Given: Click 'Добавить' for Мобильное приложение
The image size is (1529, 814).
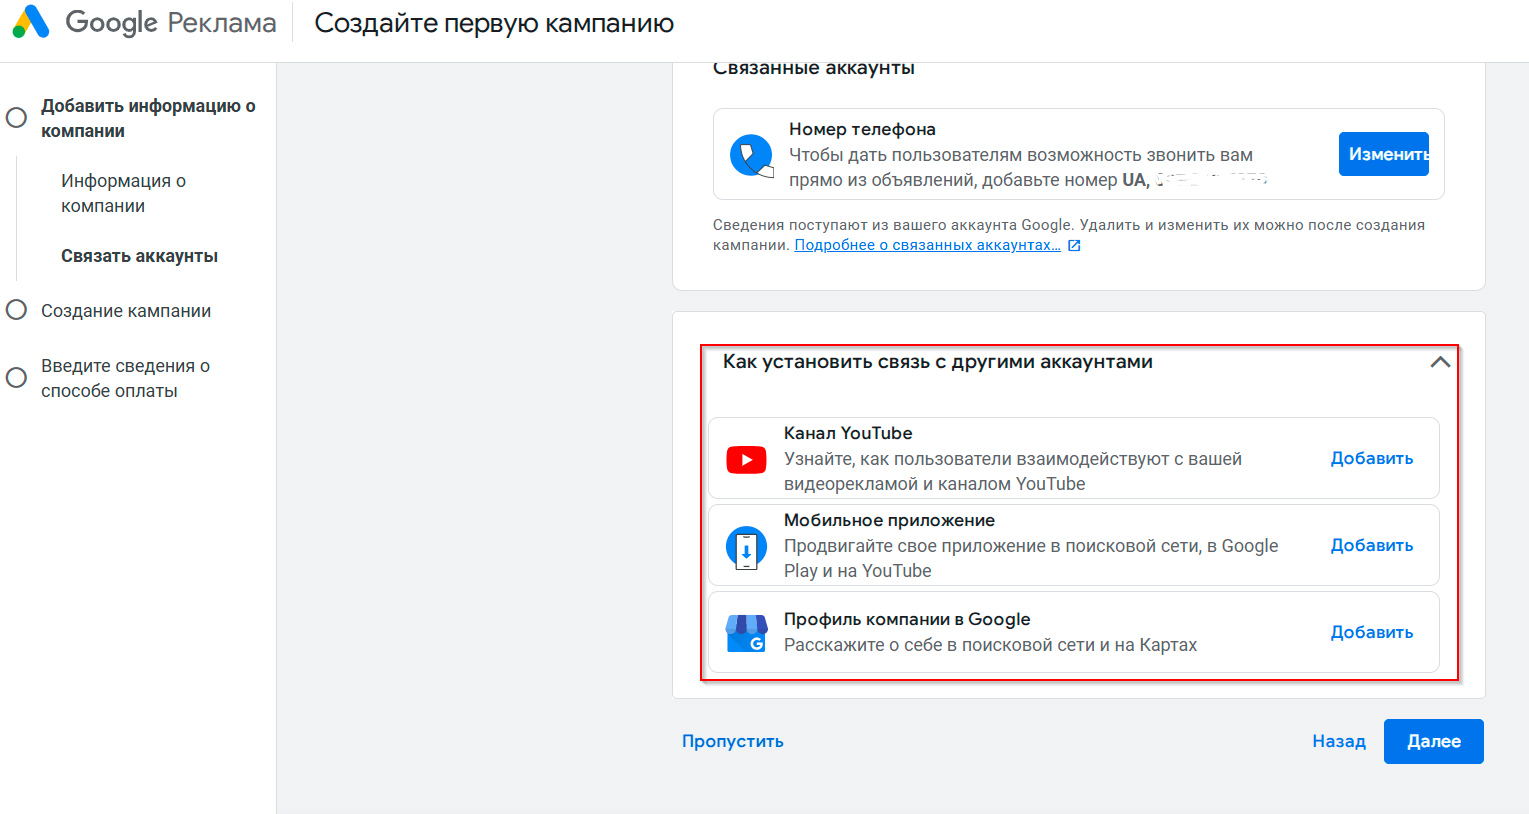Looking at the screenshot, I should (1372, 544).
